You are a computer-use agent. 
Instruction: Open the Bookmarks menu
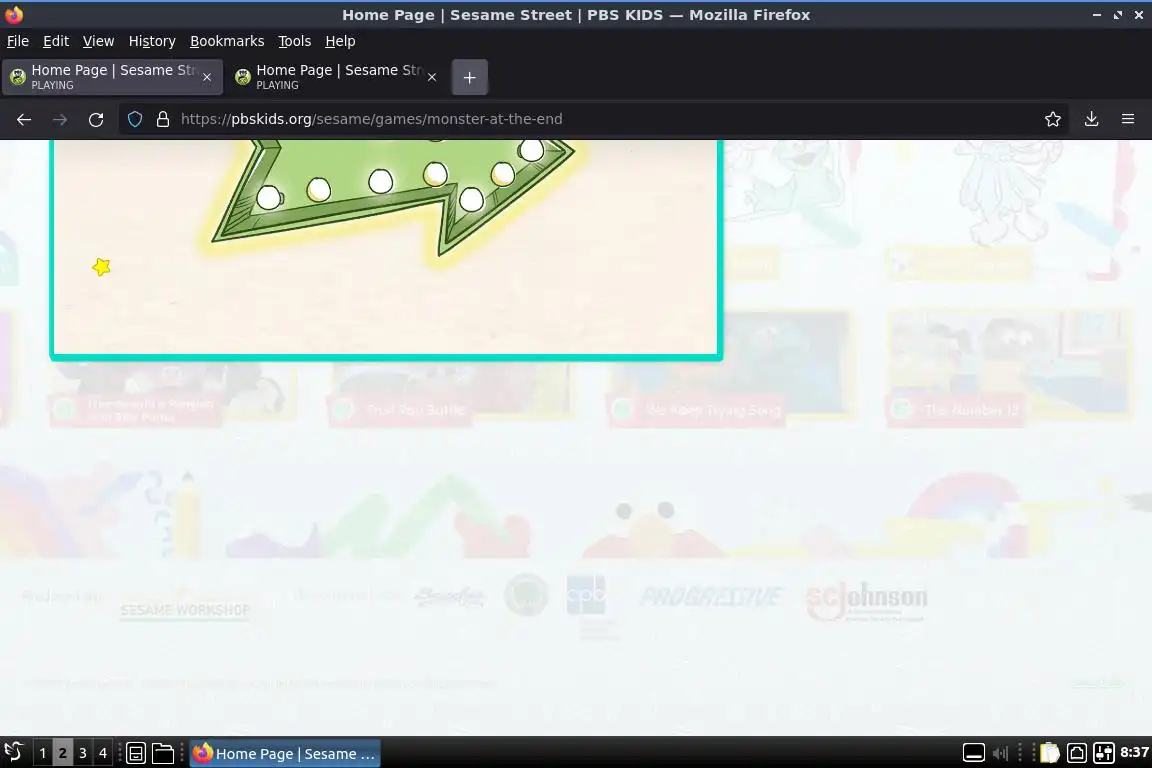click(227, 41)
